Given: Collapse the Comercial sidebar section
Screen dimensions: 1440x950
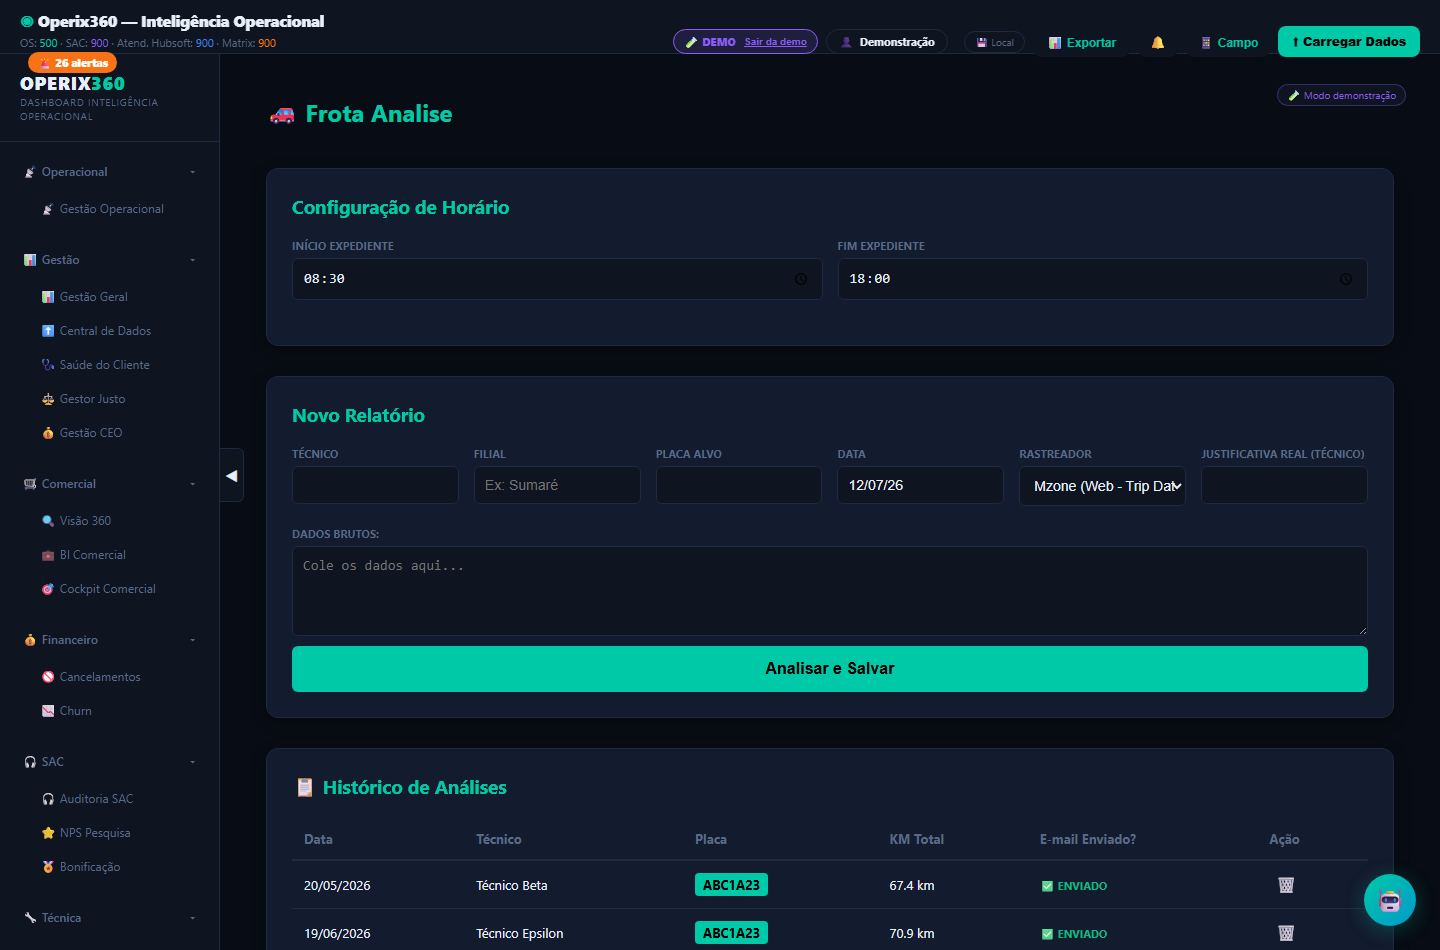Looking at the screenshot, I should point(110,484).
